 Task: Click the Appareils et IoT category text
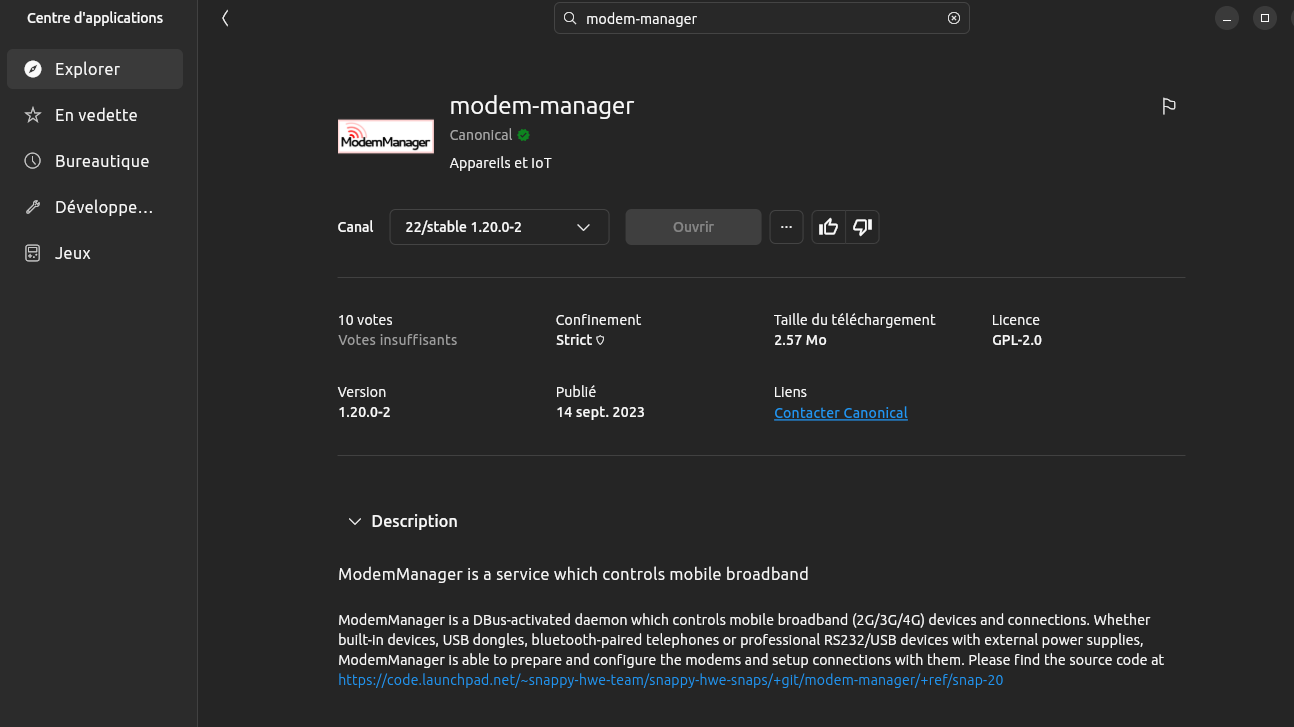(500, 163)
